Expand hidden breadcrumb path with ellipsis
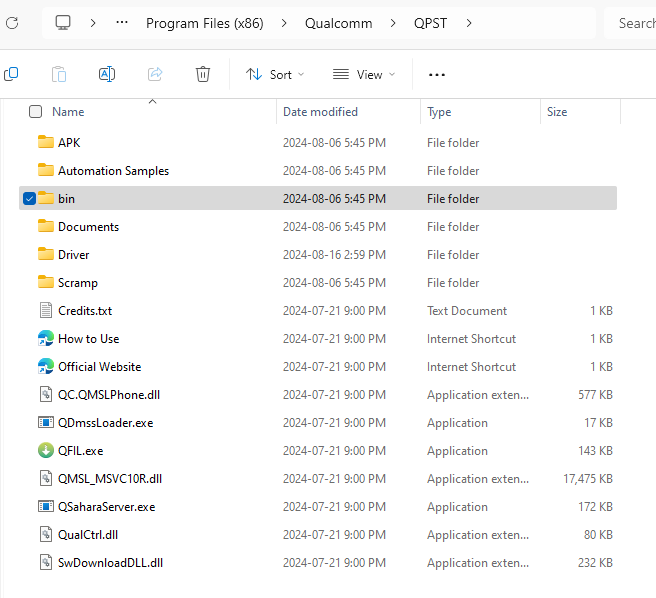656x598 pixels. pyautogui.click(x=122, y=23)
